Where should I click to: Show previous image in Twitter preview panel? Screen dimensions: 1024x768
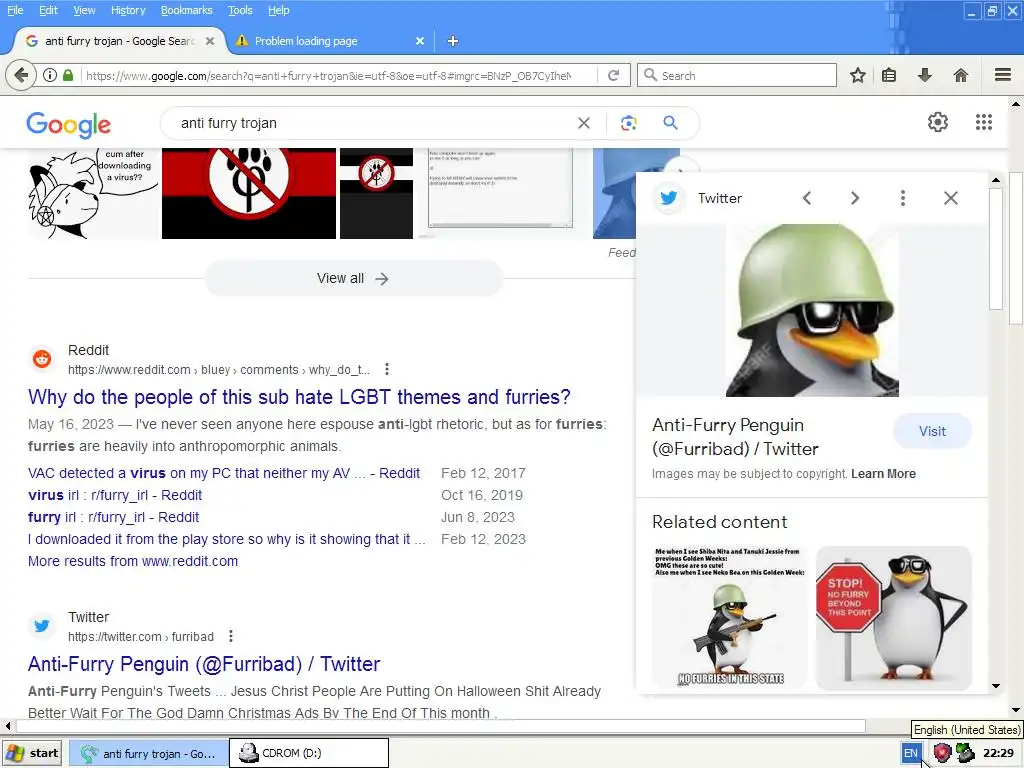pyautogui.click(x=807, y=198)
